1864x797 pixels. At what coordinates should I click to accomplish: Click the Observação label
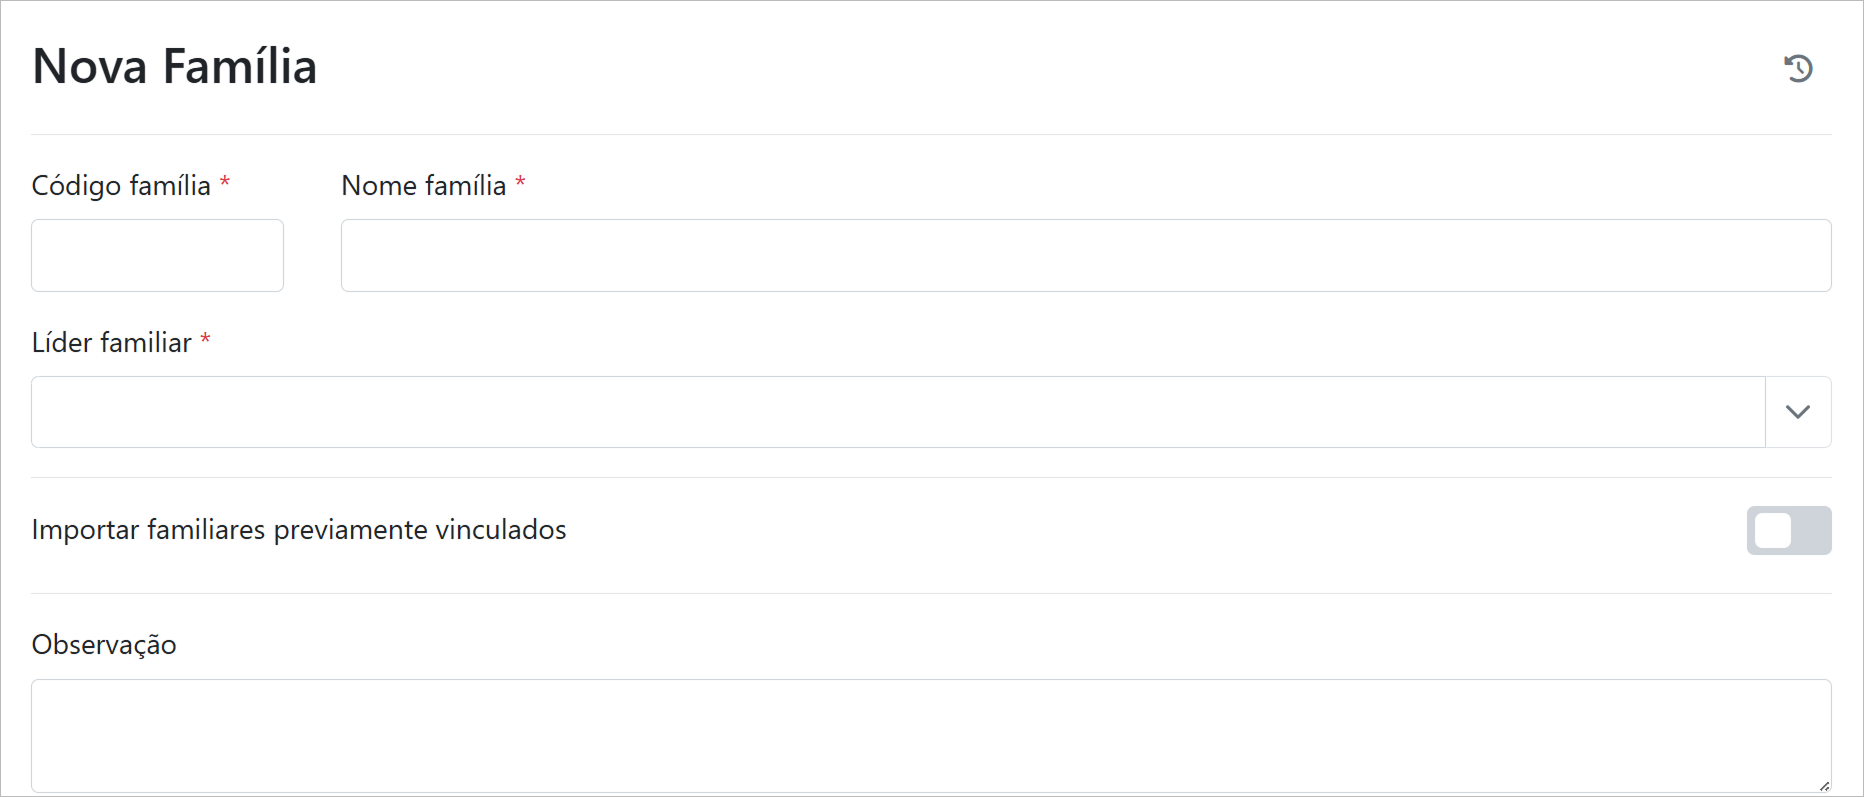coord(104,645)
